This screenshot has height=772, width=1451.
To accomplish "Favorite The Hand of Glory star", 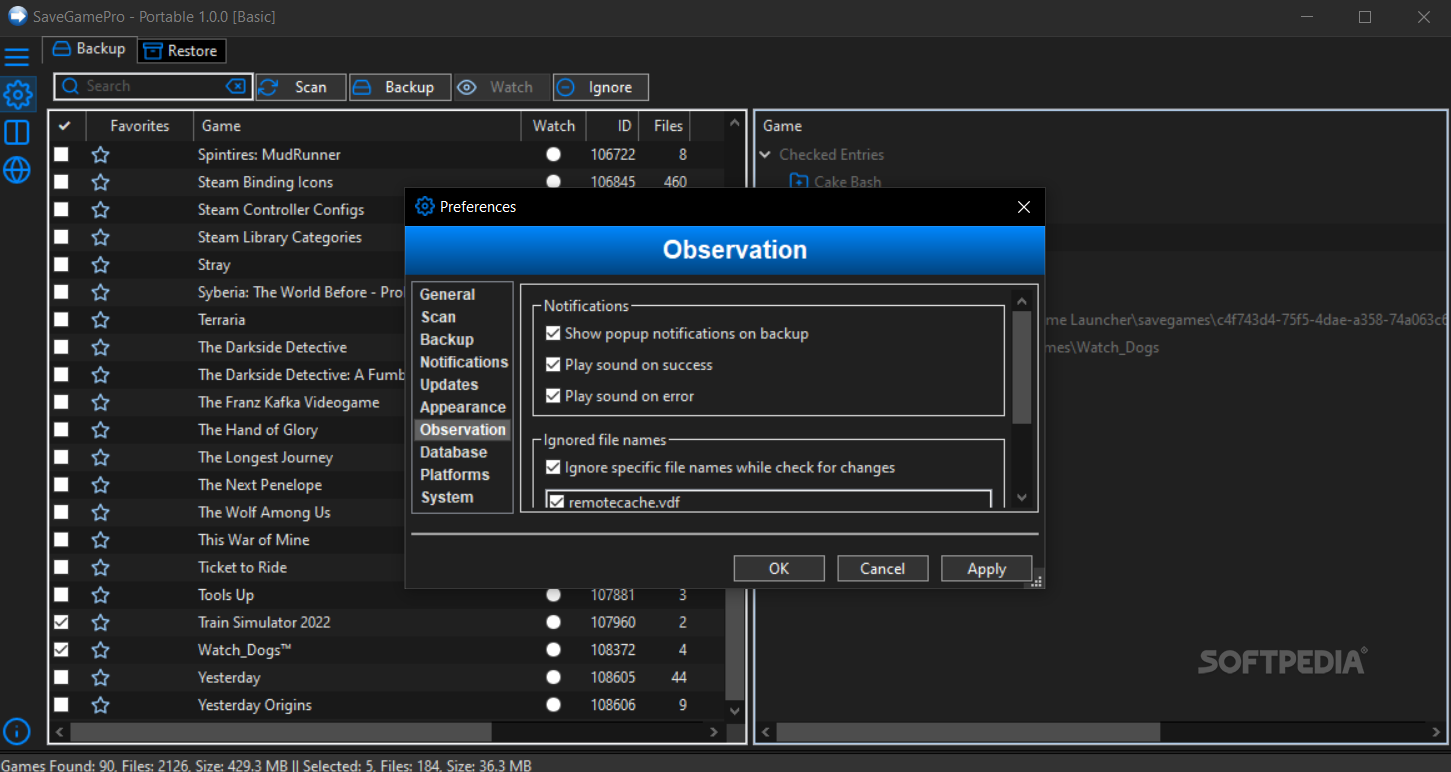I will point(100,430).
